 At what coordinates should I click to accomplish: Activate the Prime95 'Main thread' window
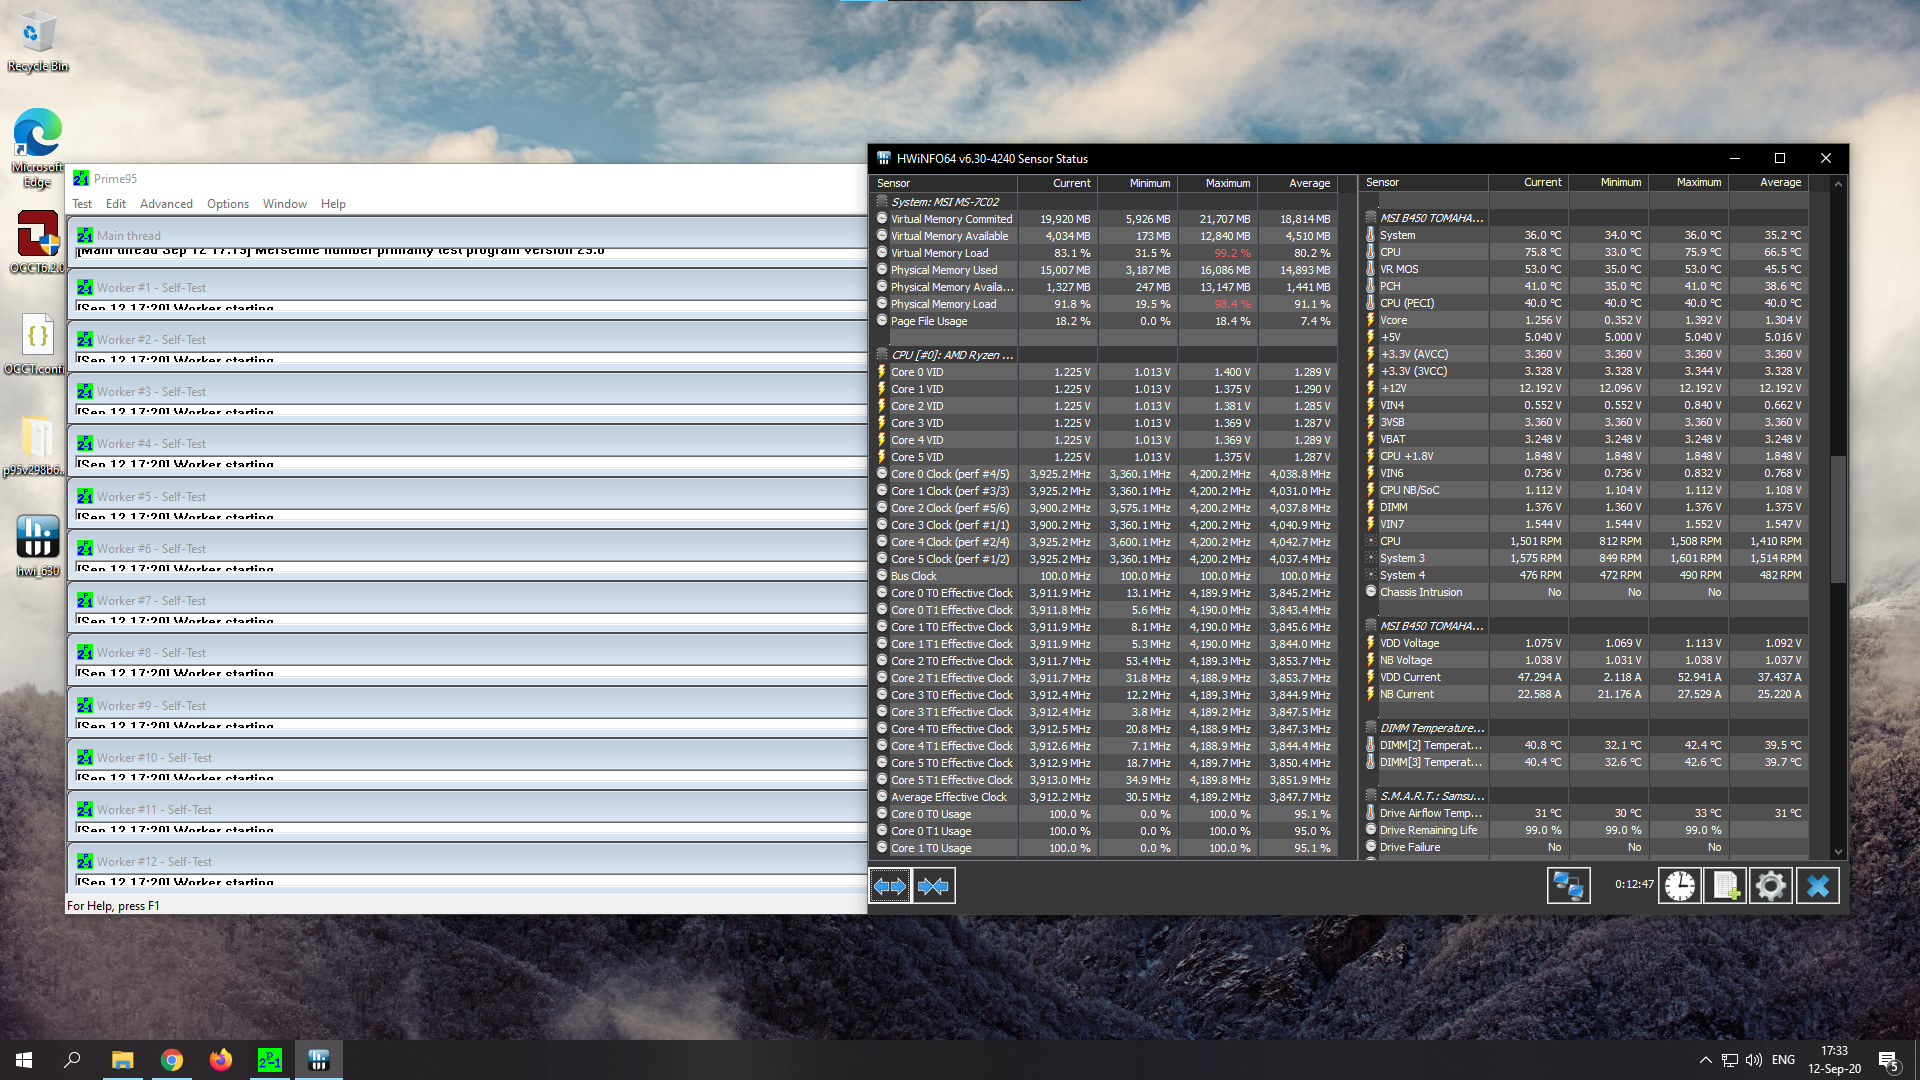(467, 235)
